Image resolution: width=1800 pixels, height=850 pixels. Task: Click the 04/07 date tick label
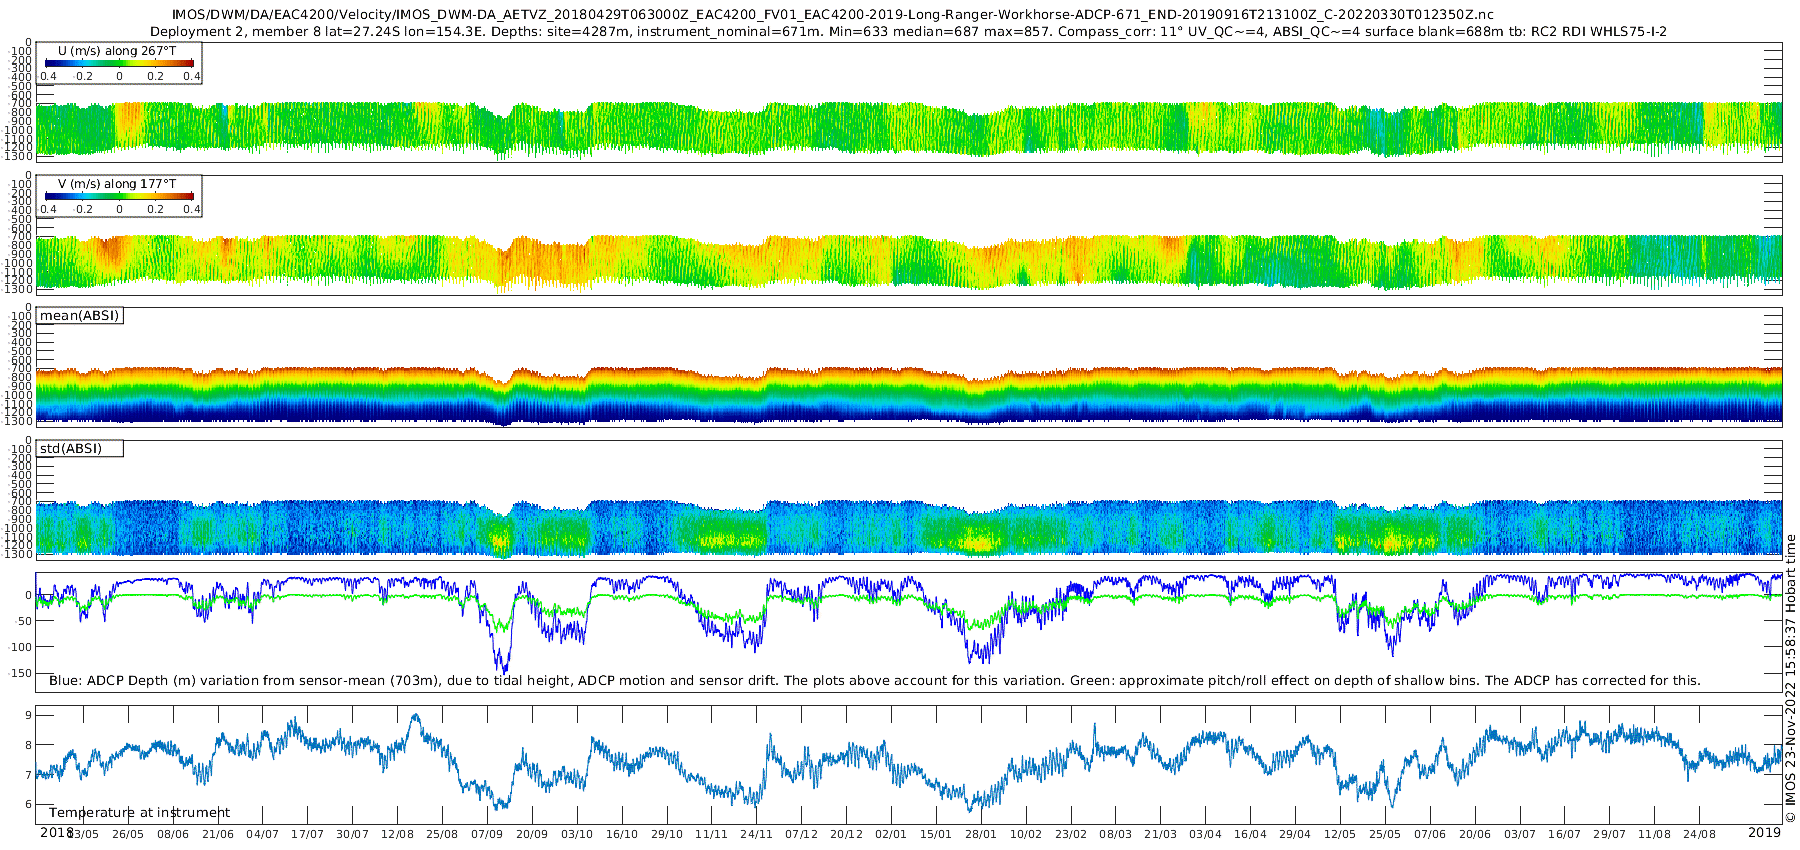(x=262, y=834)
